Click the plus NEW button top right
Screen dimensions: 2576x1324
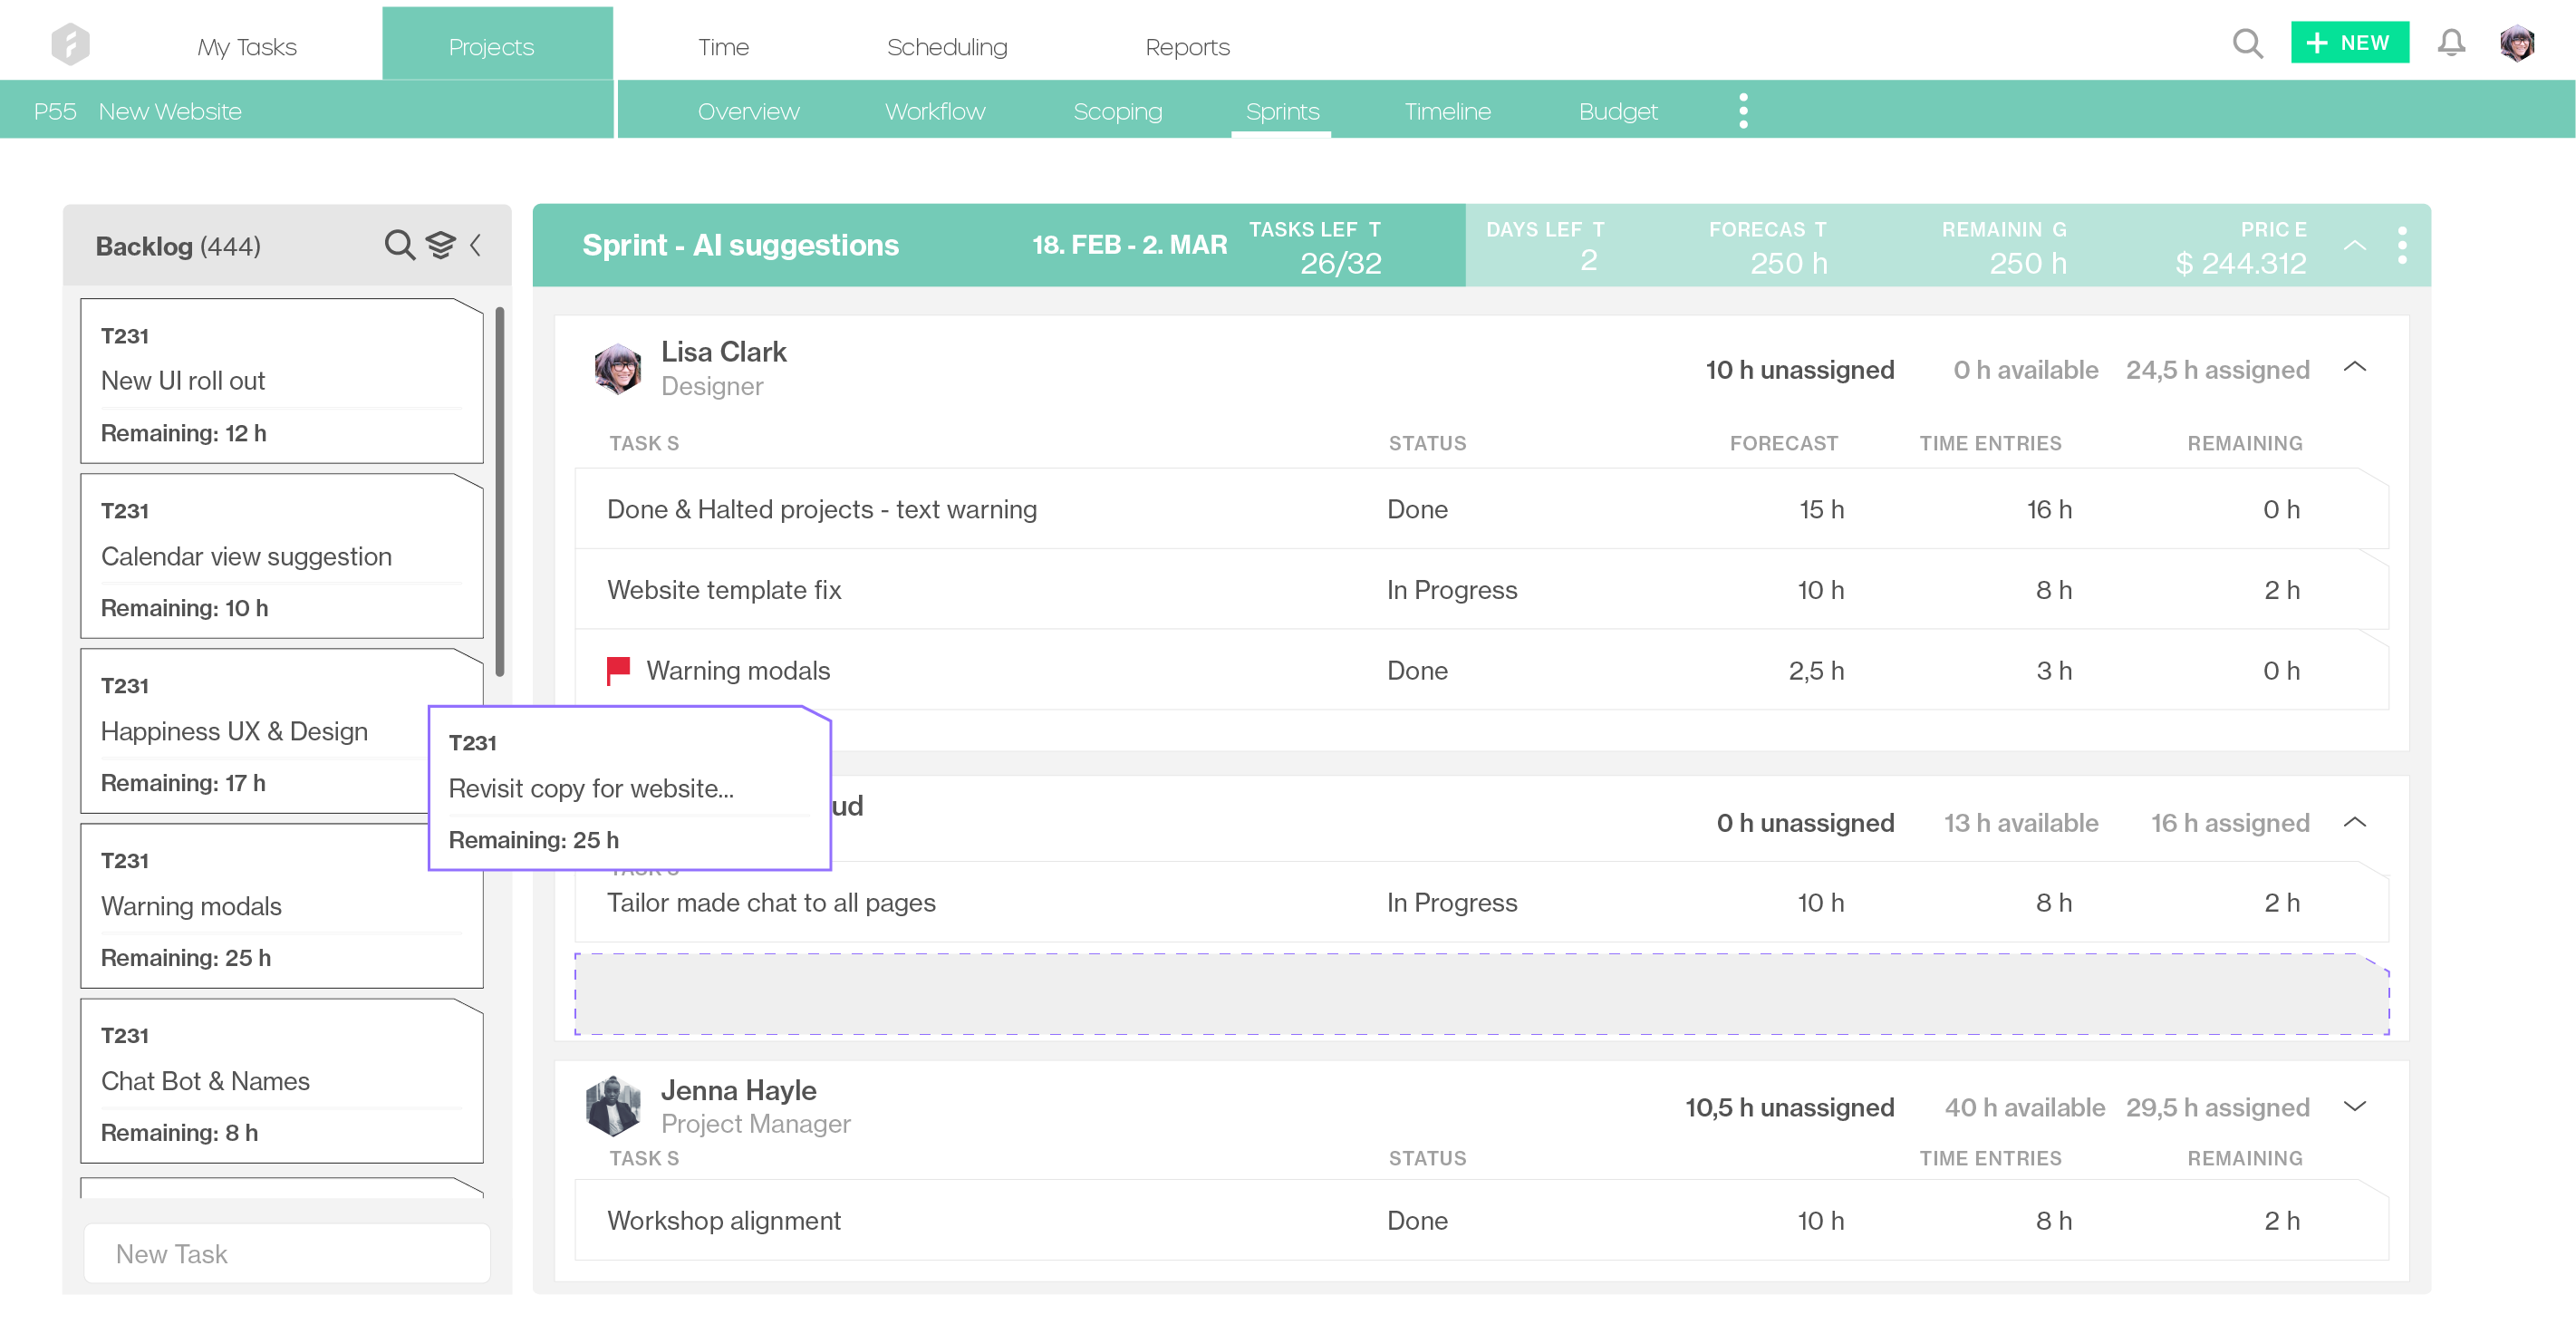tap(2351, 43)
